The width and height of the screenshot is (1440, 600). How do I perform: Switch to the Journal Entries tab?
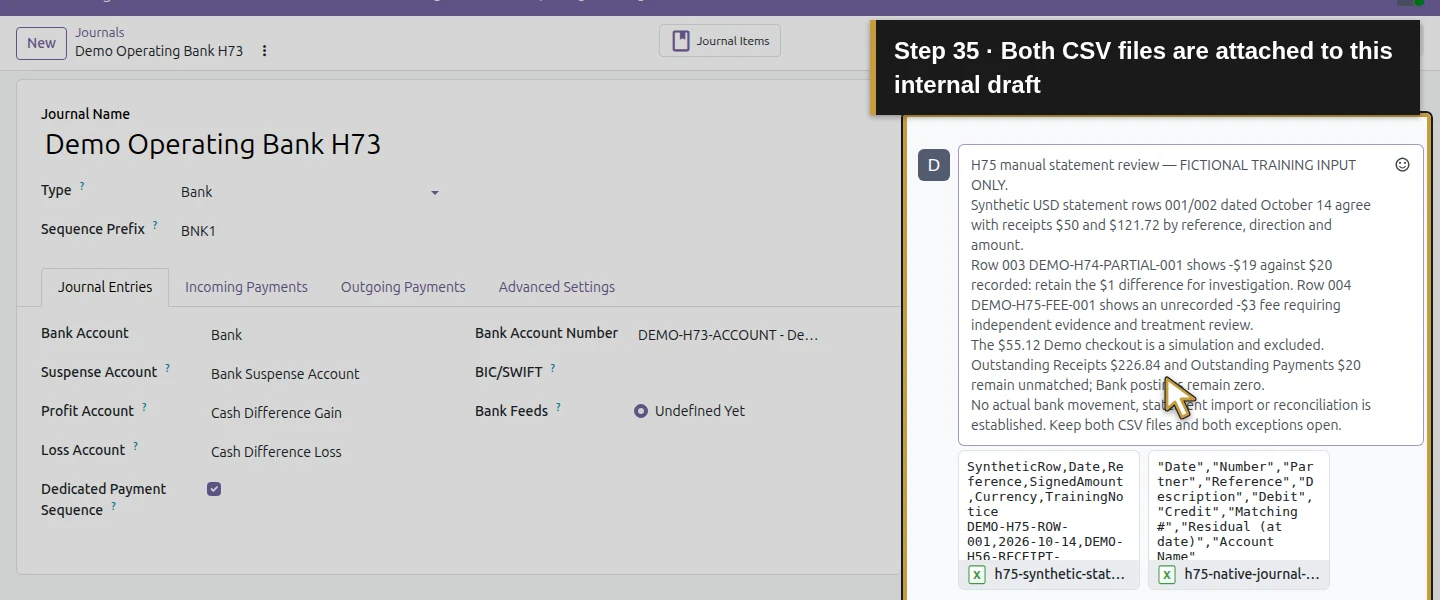click(105, 287)
